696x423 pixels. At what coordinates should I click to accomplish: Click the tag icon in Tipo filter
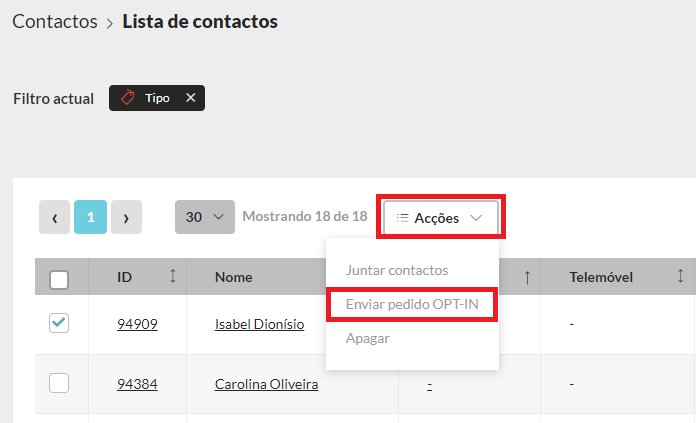[128, 98]
